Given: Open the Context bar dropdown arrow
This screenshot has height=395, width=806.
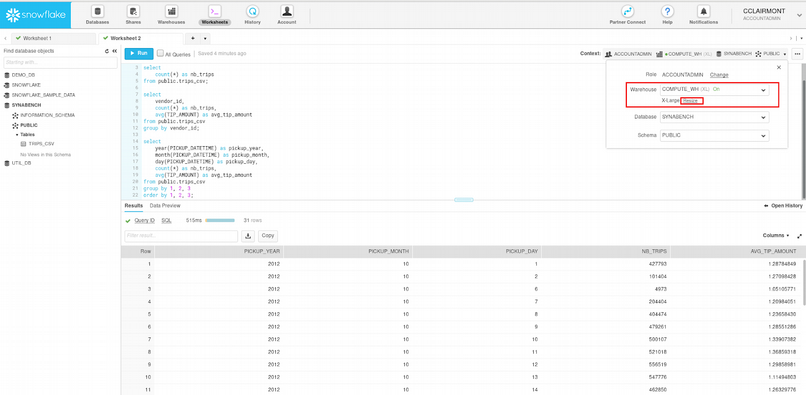Looking at the screenshot, I should point(785,54).
